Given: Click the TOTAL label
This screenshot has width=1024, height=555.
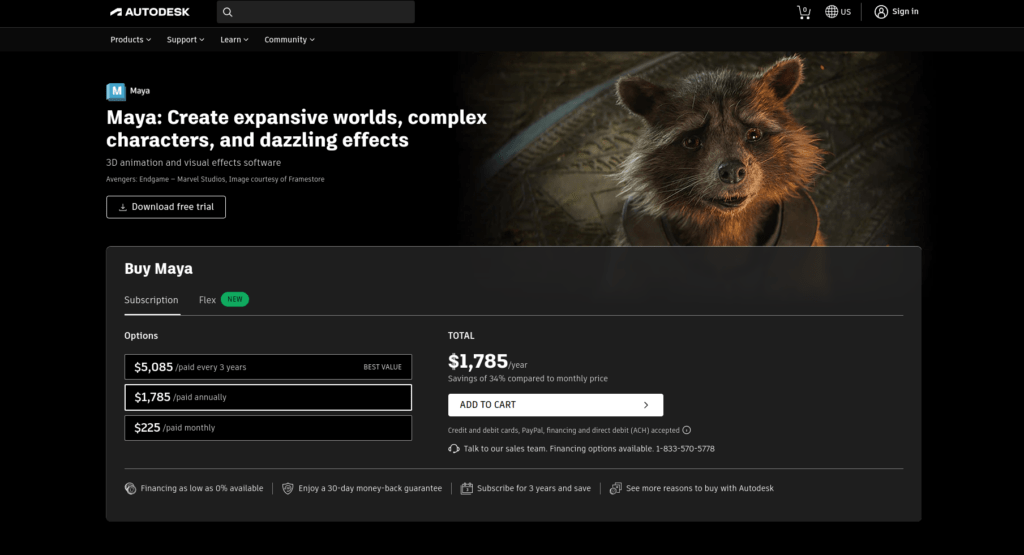Looking at the screenshot, I should 461,336.
